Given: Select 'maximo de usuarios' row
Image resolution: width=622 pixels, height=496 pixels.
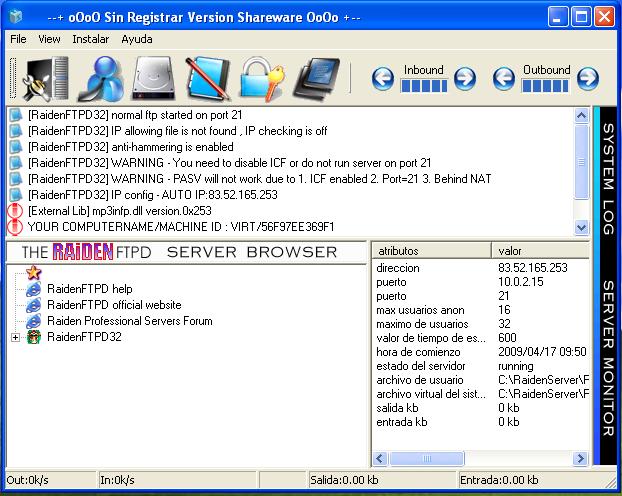Looking at the screenshot, I should click(x=480, y=324).
